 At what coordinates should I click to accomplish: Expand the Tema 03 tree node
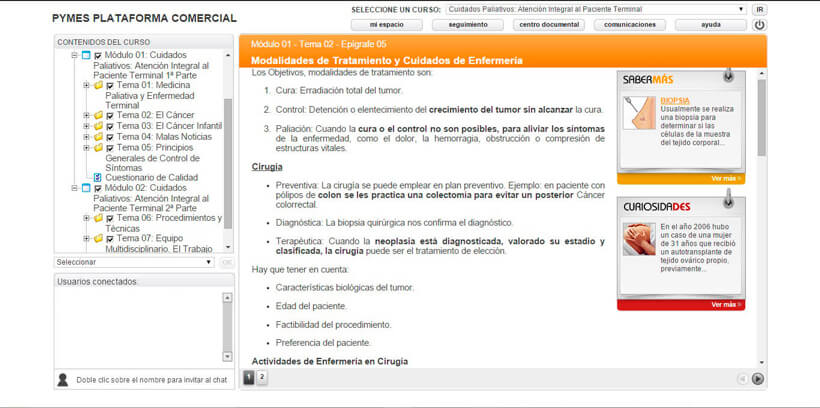pyautogui.click(x=86, y=126)
